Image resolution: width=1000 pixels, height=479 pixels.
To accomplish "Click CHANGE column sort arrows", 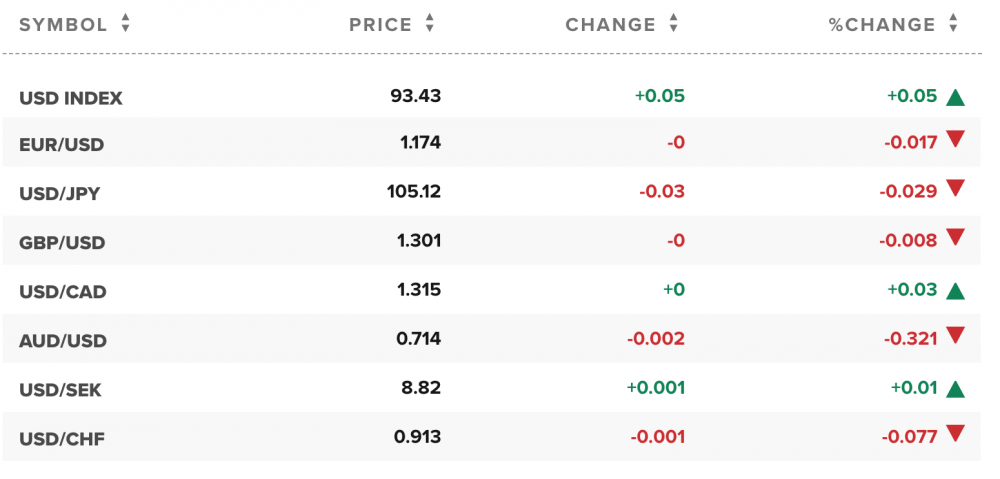I will click(673, 24).
